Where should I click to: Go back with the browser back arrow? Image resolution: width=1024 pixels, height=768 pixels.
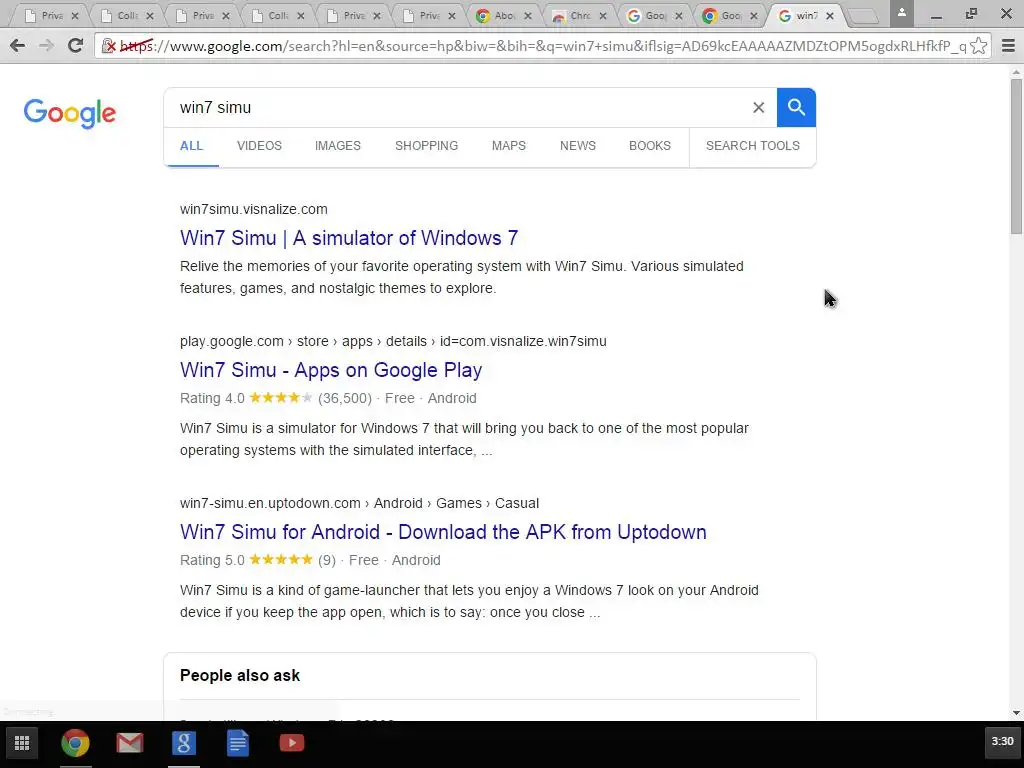tap(18, 45)
